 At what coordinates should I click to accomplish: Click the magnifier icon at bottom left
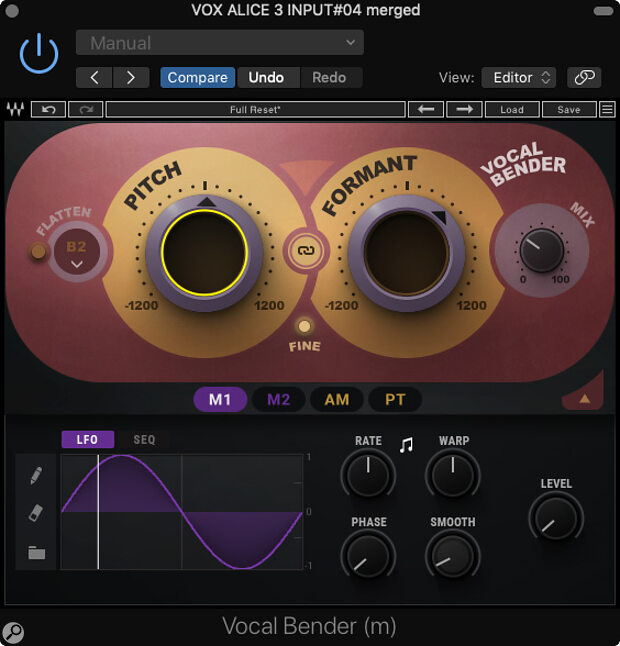[13, 632]
